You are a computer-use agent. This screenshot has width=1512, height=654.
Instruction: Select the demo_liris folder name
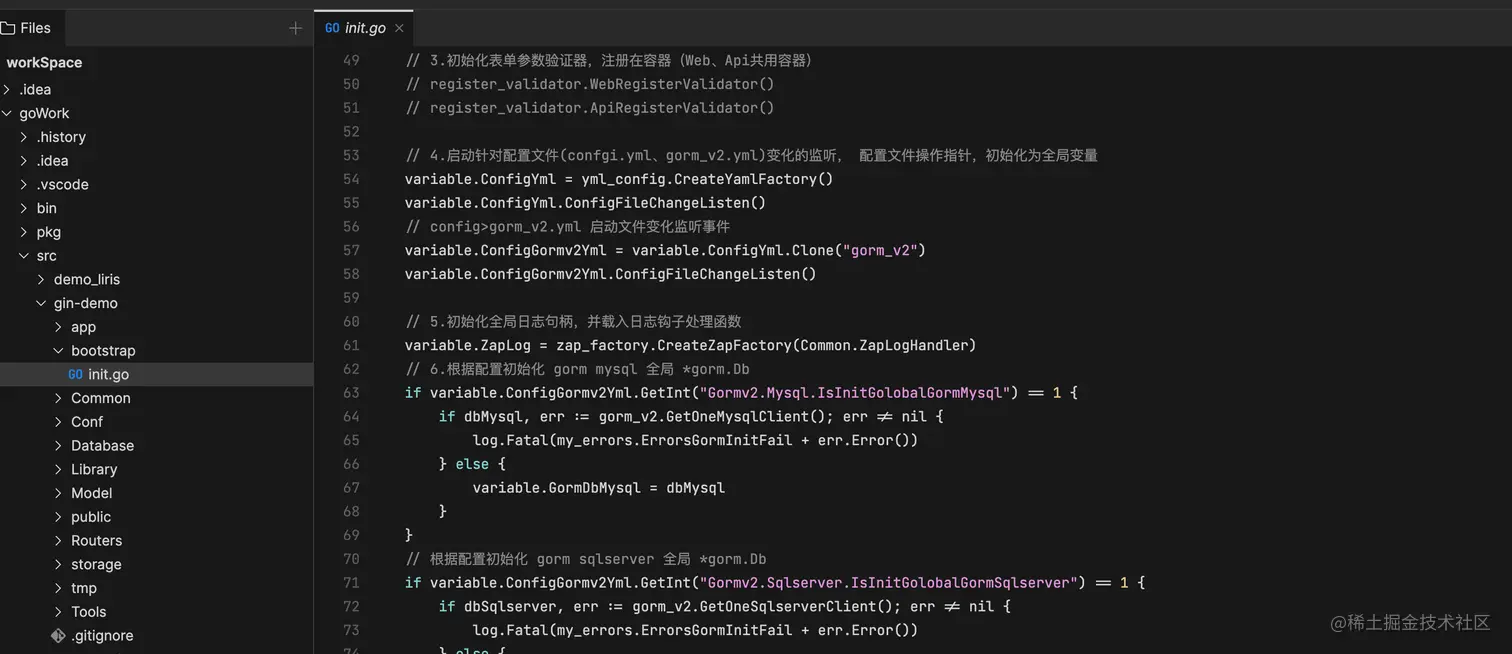[x=87, y=280]
